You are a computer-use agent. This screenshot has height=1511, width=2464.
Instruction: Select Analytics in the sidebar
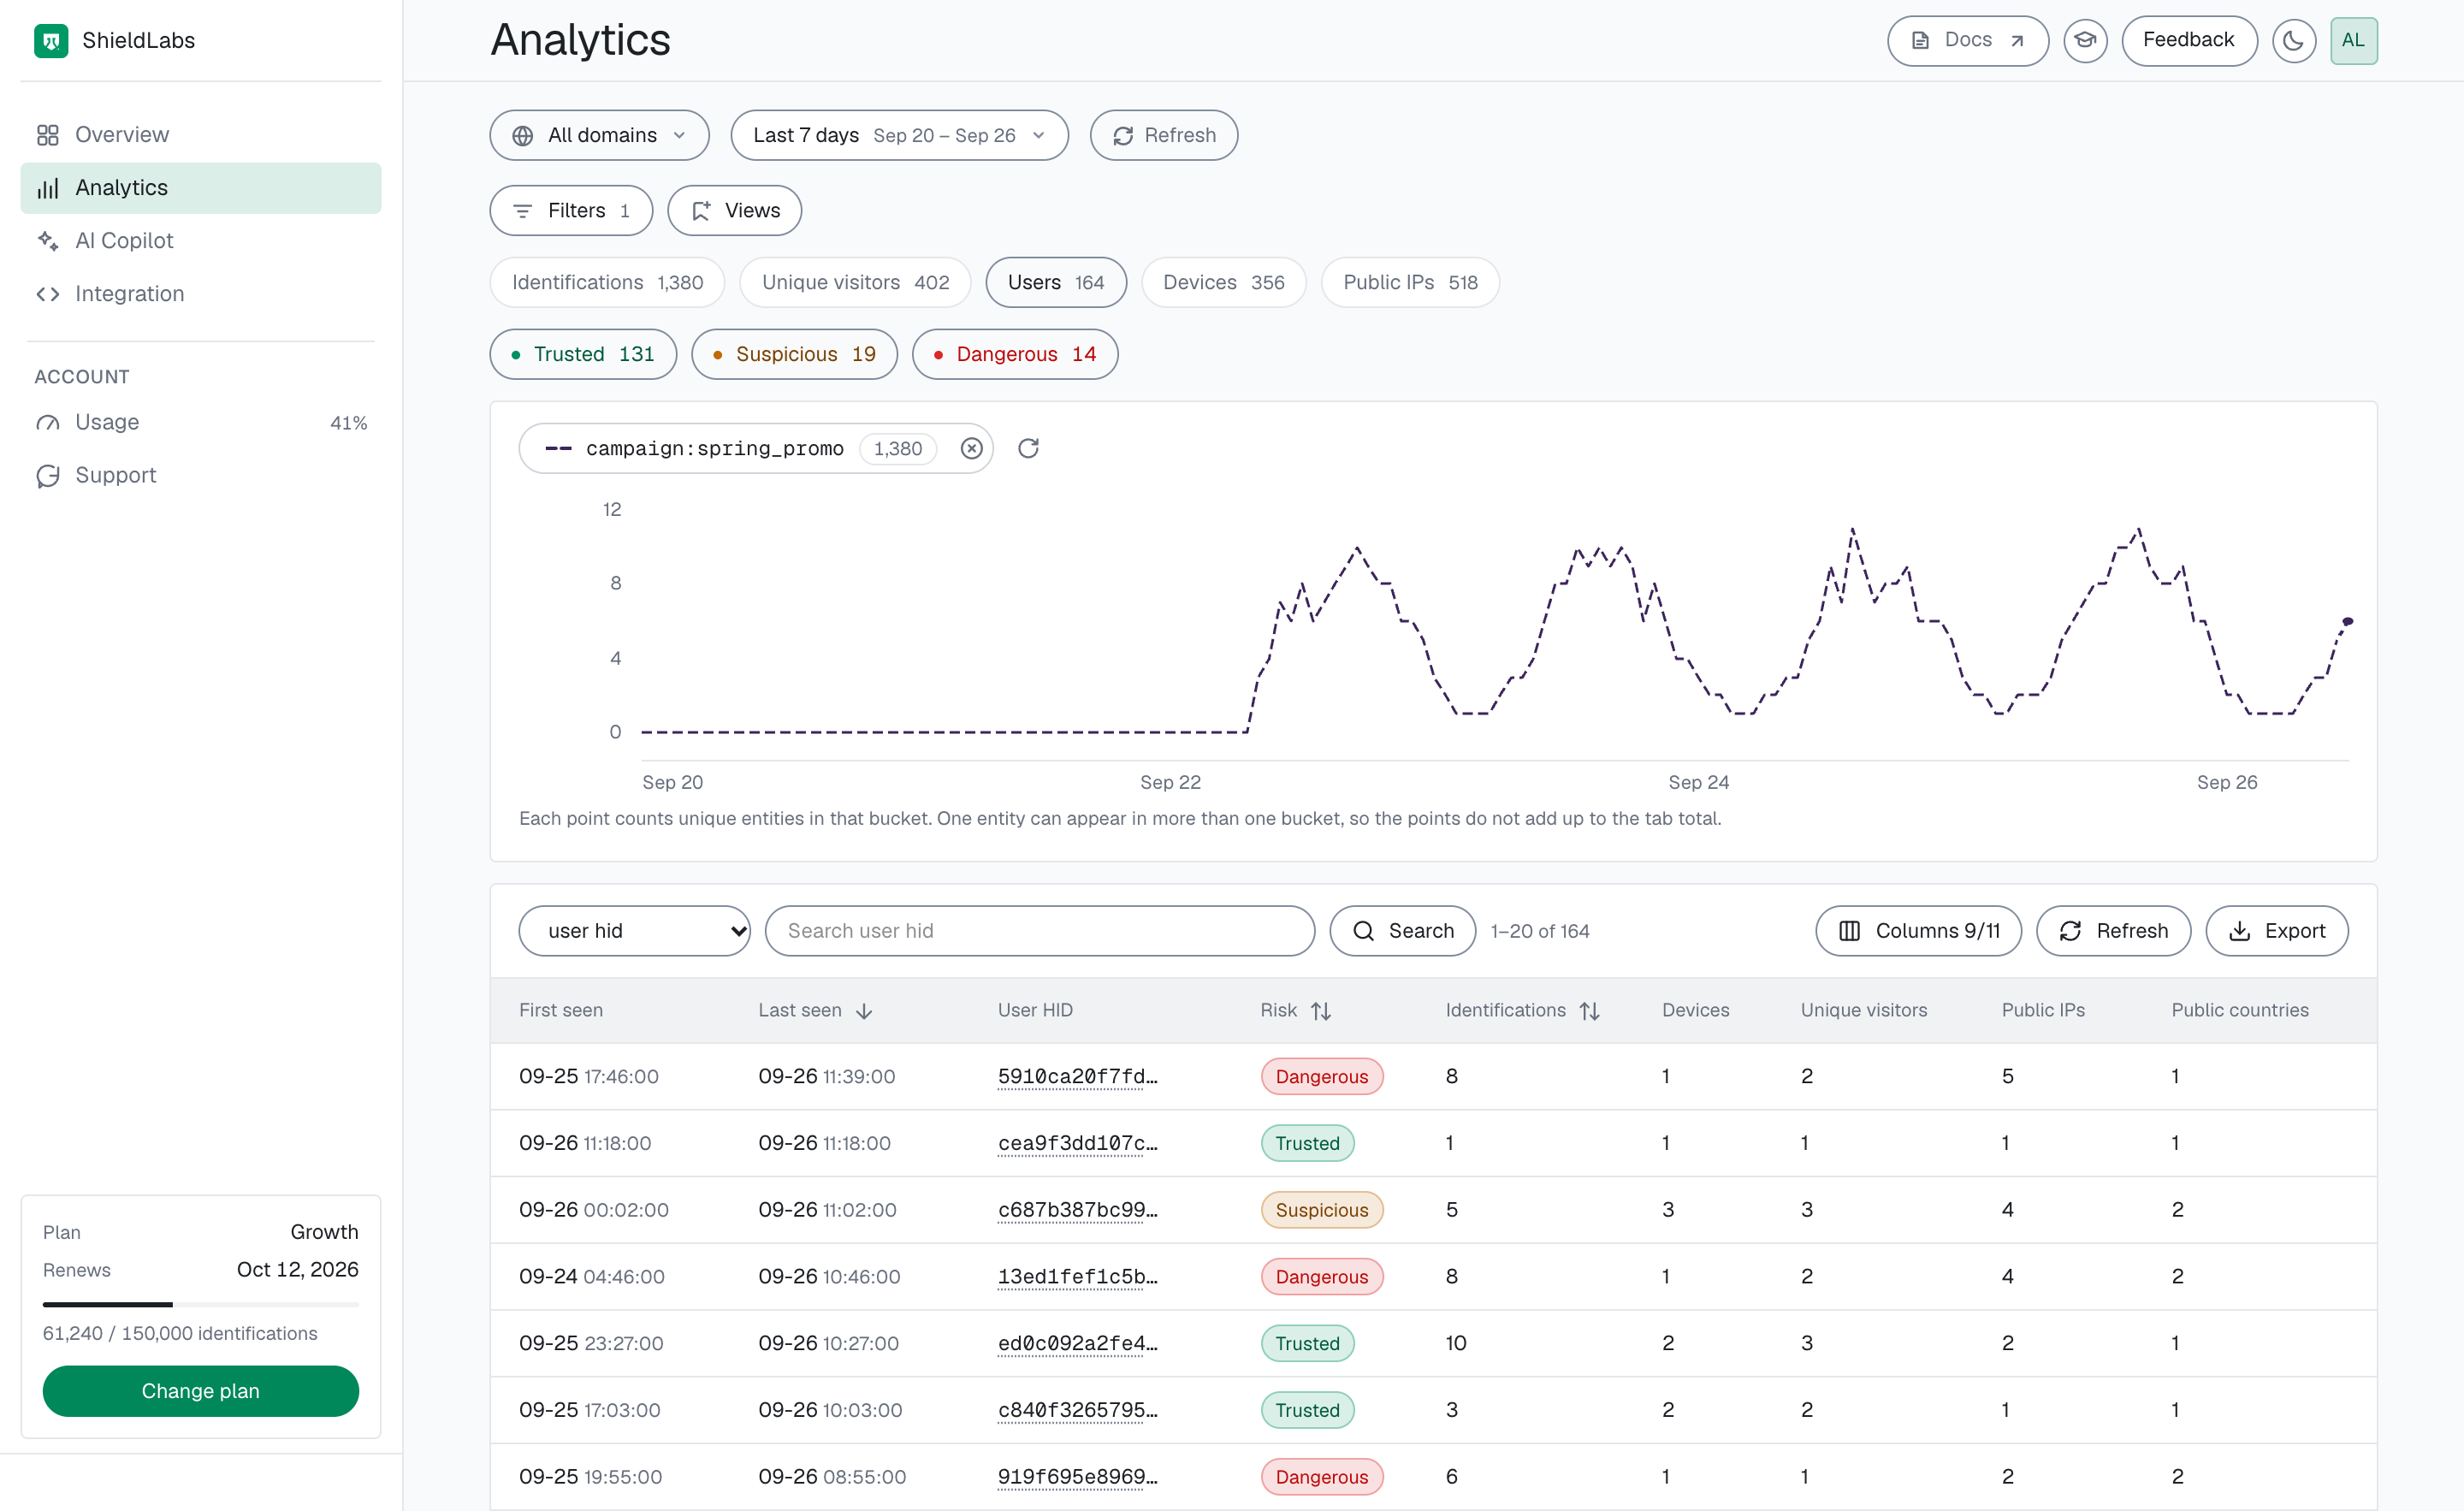[200, 188]
